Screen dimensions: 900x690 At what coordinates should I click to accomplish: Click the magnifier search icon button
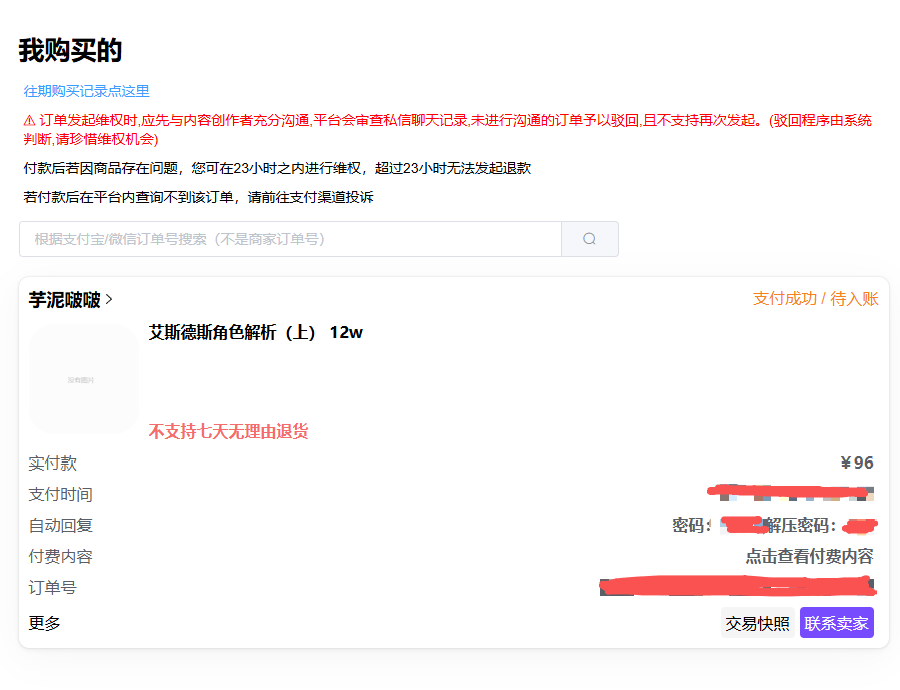589,239
